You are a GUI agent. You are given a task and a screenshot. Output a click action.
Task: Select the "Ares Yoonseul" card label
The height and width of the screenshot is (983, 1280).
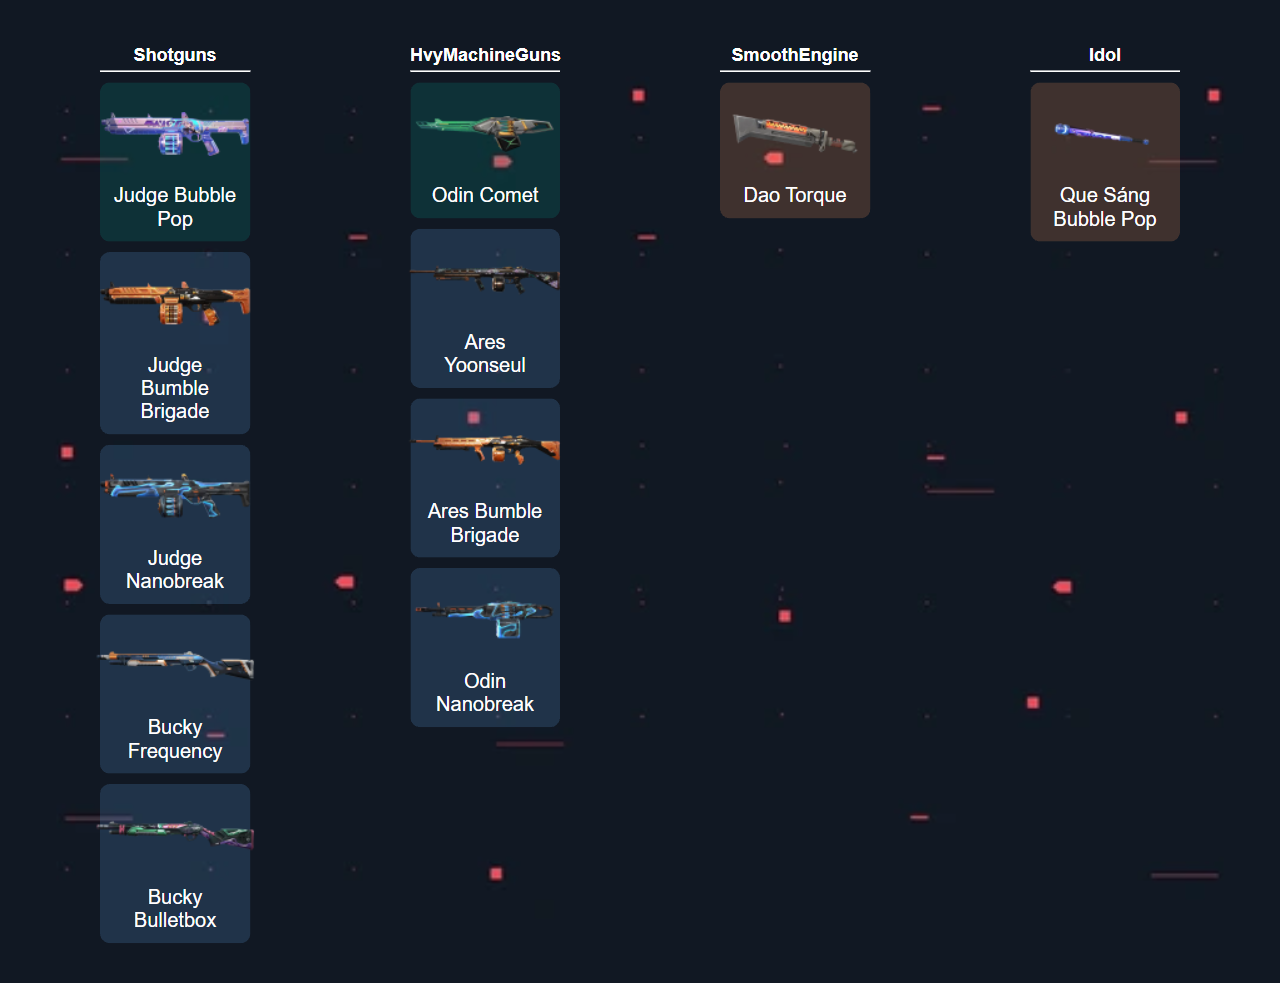(x=485, y=354)
